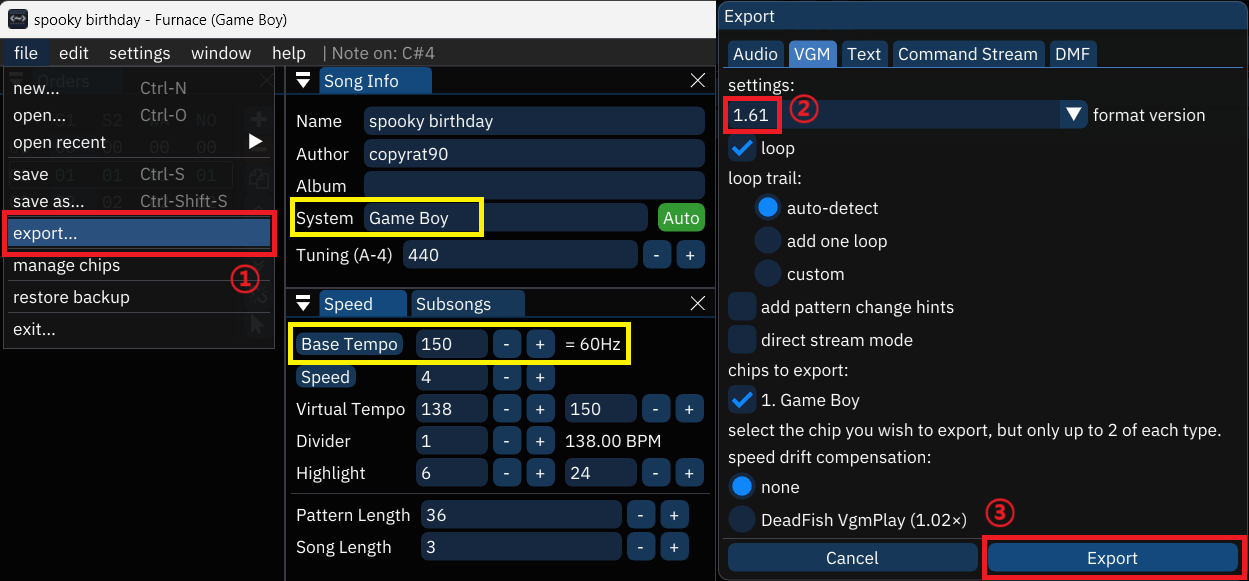Click the export... menu entry
Image resolution: width=1249 pixels, height=581 pixels.
click(138, 234)
